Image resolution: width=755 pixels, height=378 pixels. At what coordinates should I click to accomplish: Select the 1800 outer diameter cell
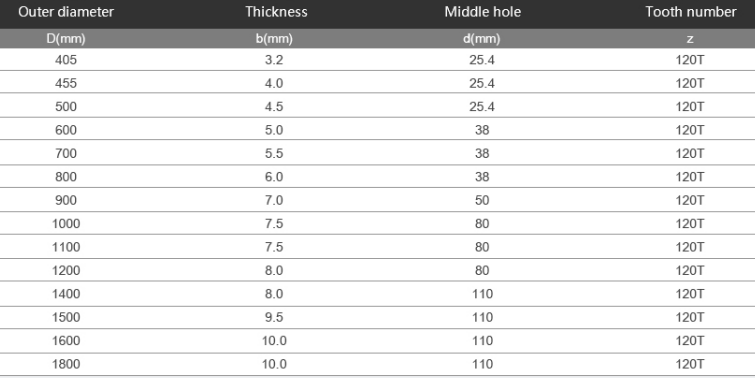point(66,364)
